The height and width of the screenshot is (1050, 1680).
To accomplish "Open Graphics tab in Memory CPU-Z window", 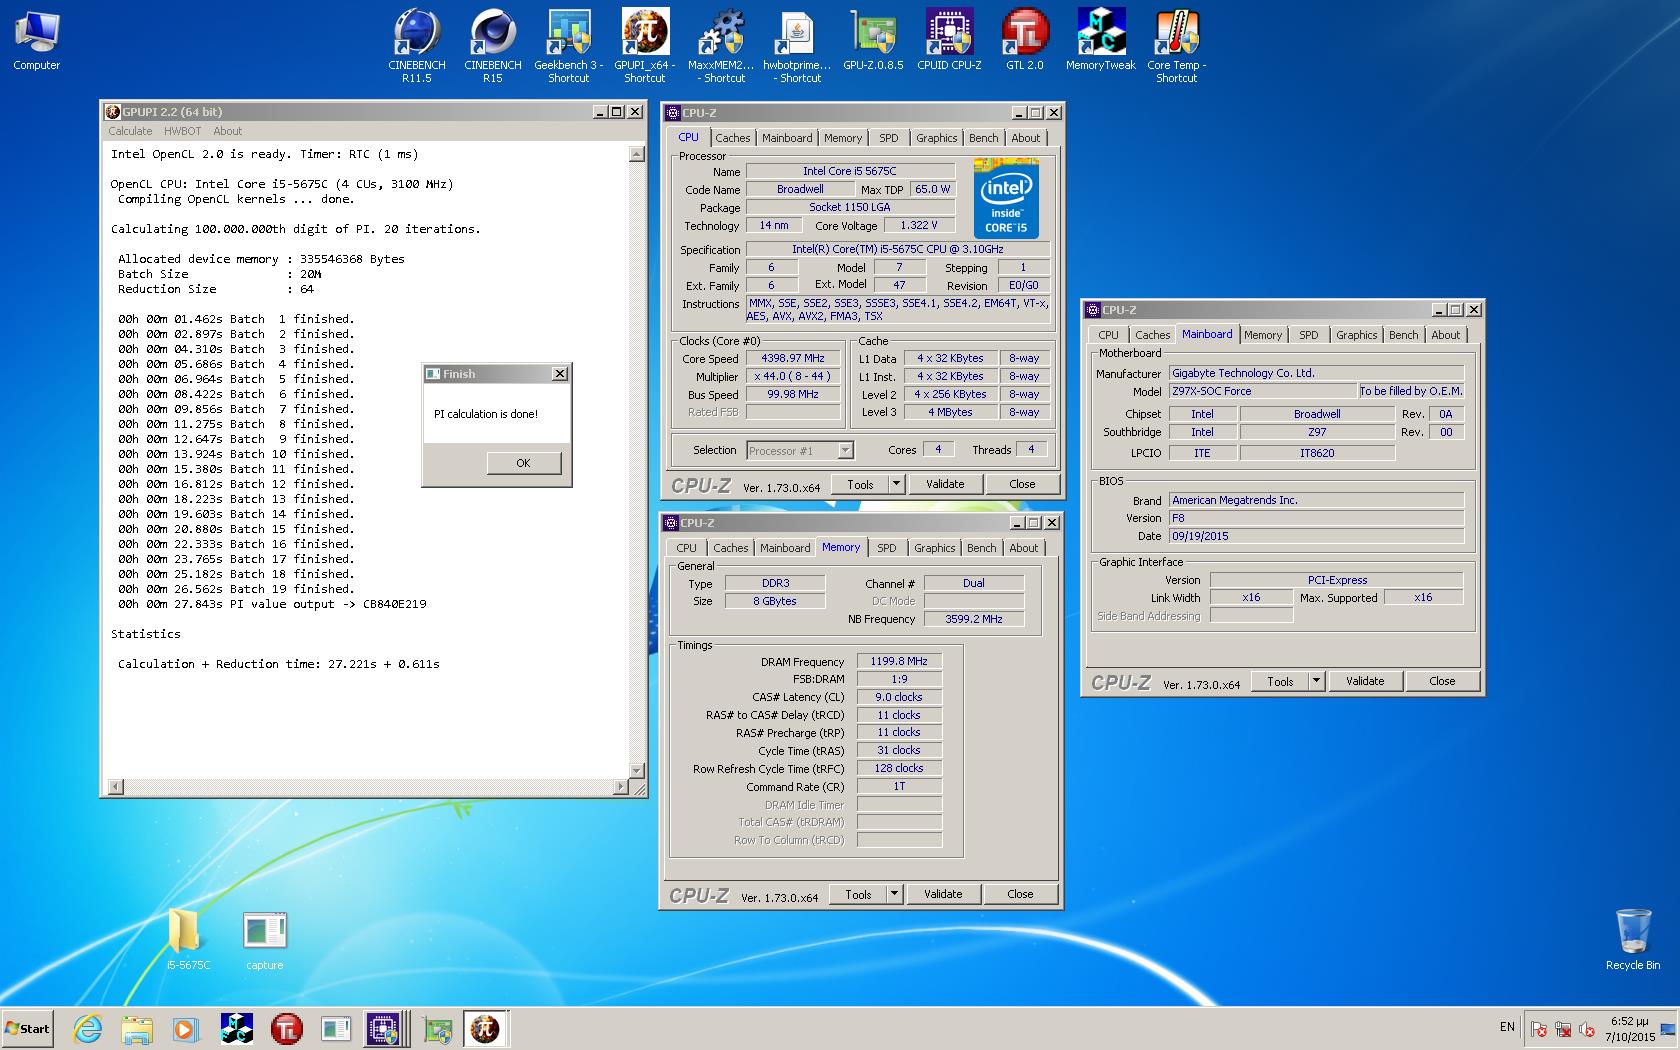I will click(x=934, y=548).
